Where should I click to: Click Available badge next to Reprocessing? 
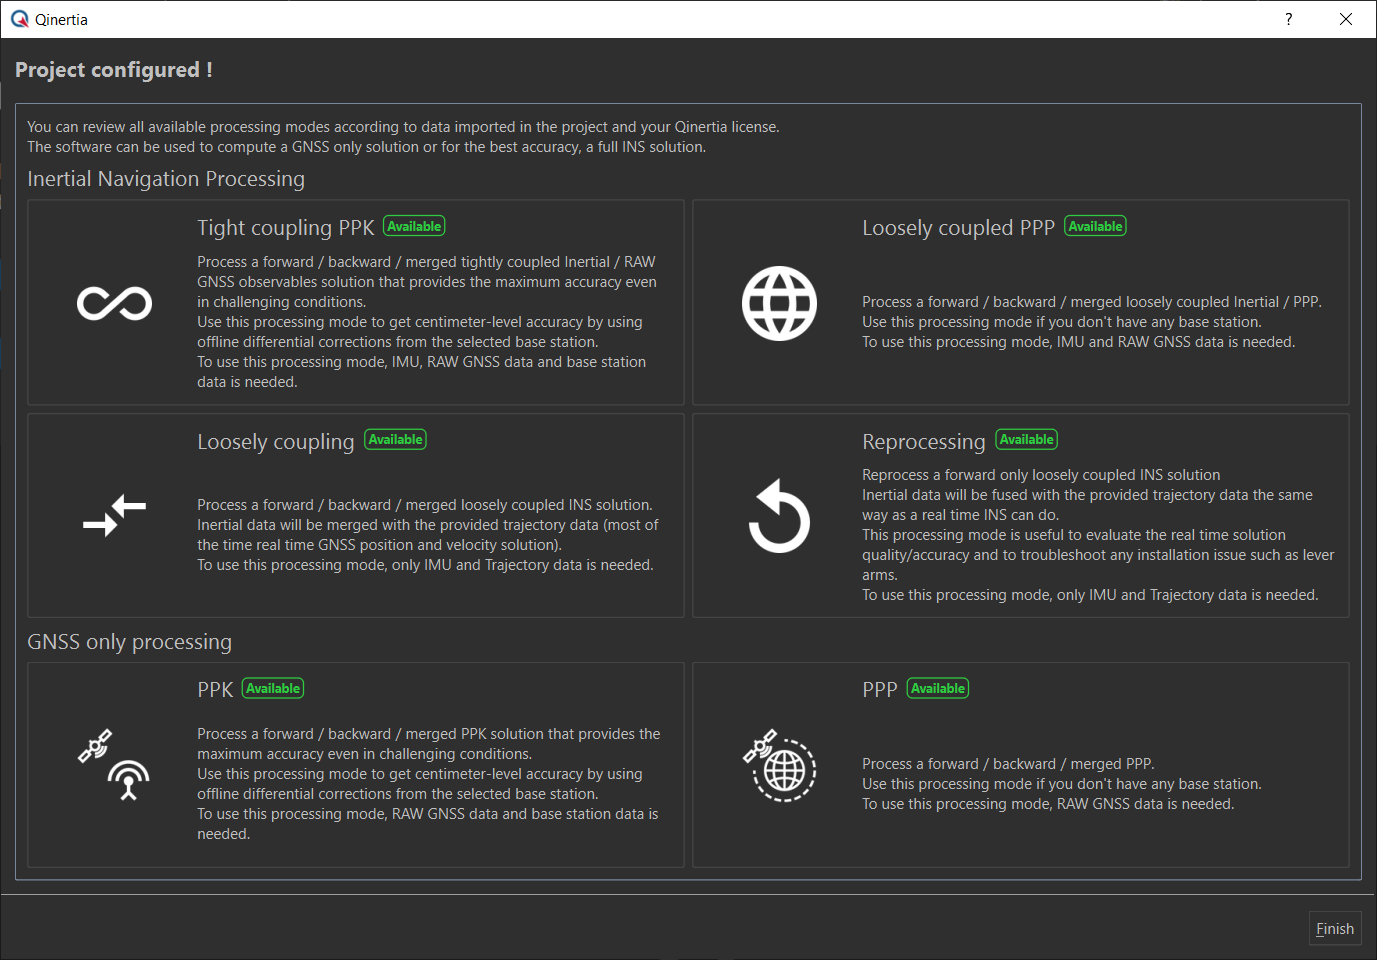click(1026, 440)
